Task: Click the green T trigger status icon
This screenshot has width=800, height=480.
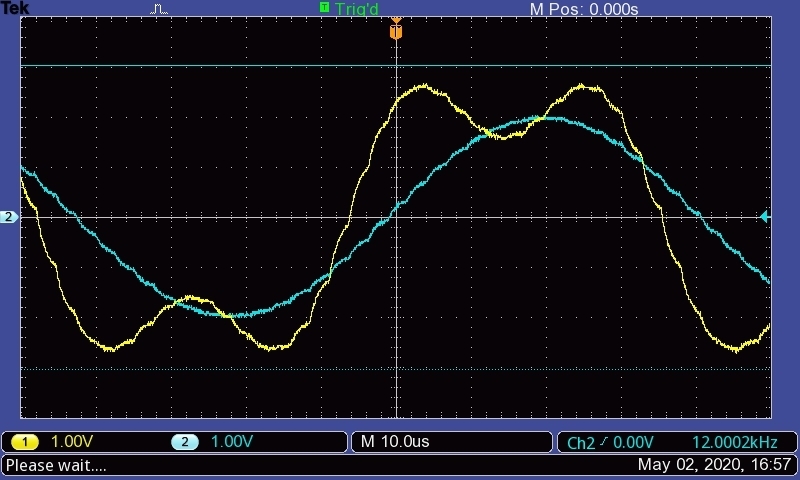Action: coord(324,8)
